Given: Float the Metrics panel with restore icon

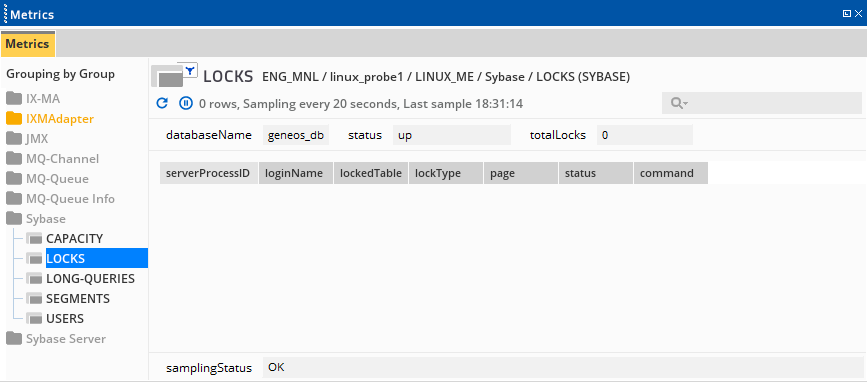Looking at the screenshot, I should click(x=847, y=14).
